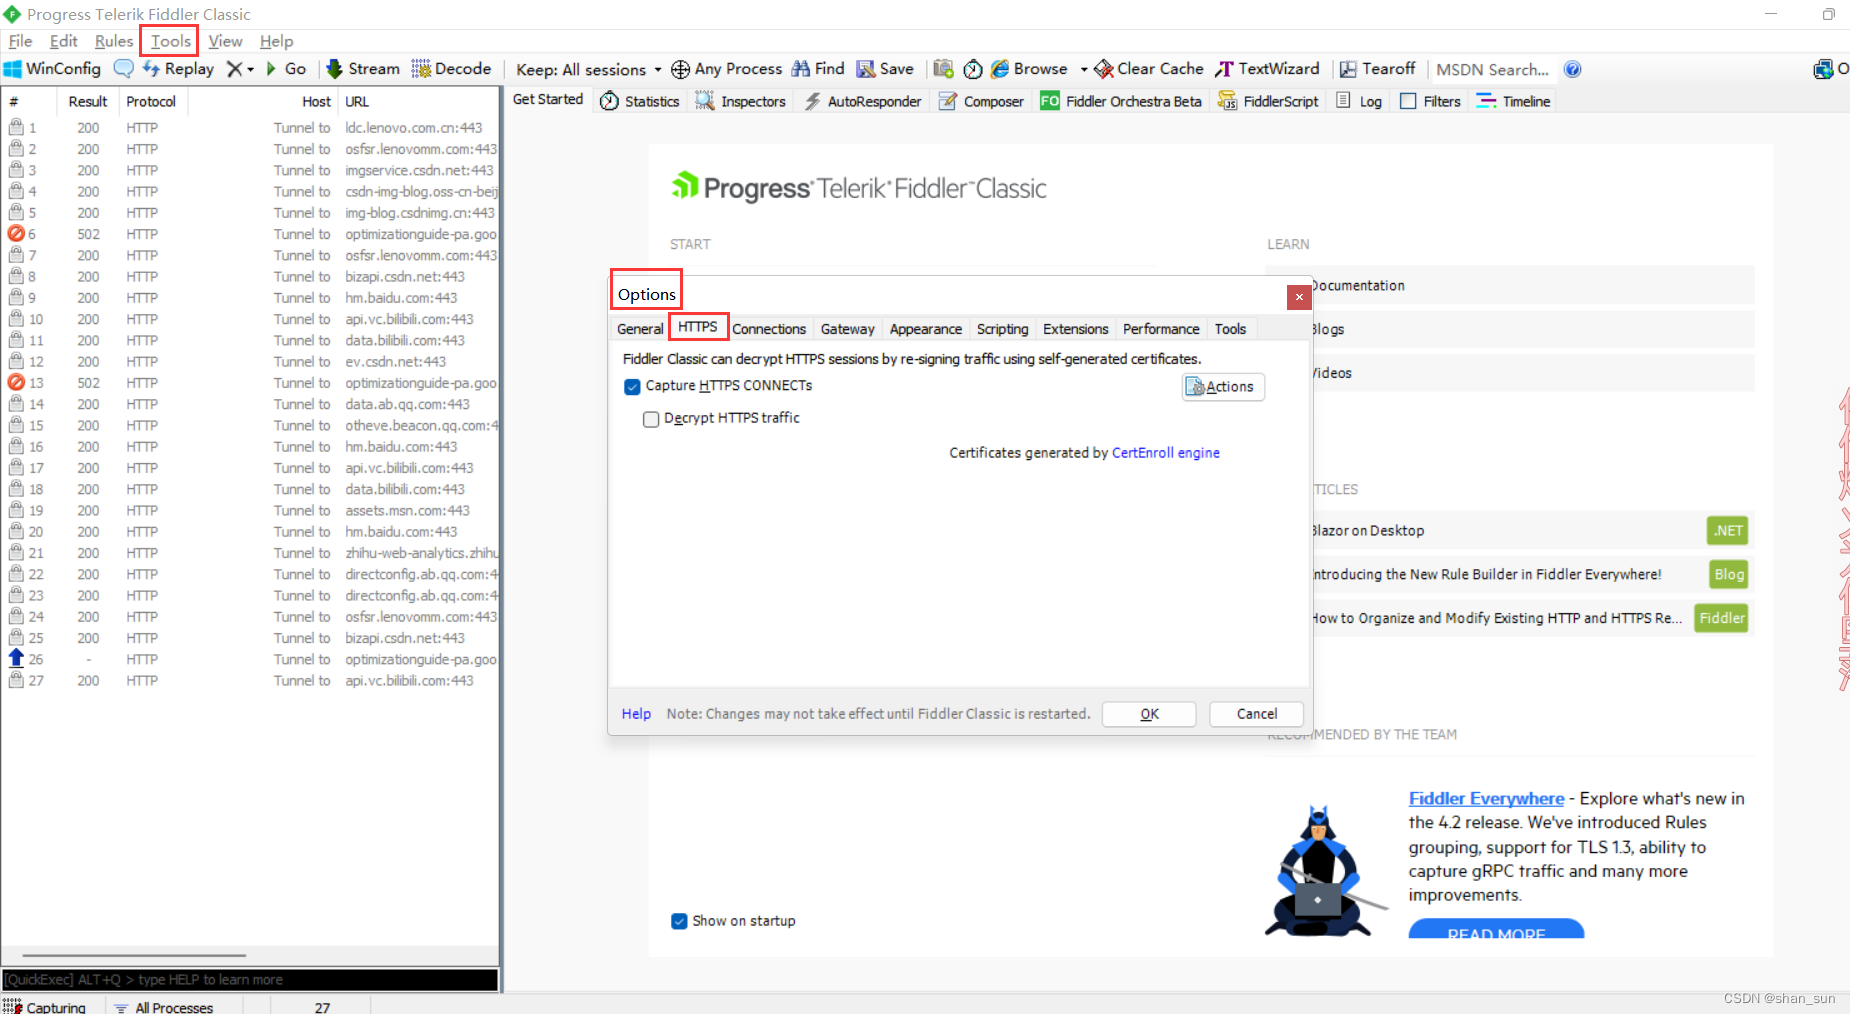This screenshot has height=1014, width=1850.
Task: Open the Log tab
Action: pos(1359,101)
